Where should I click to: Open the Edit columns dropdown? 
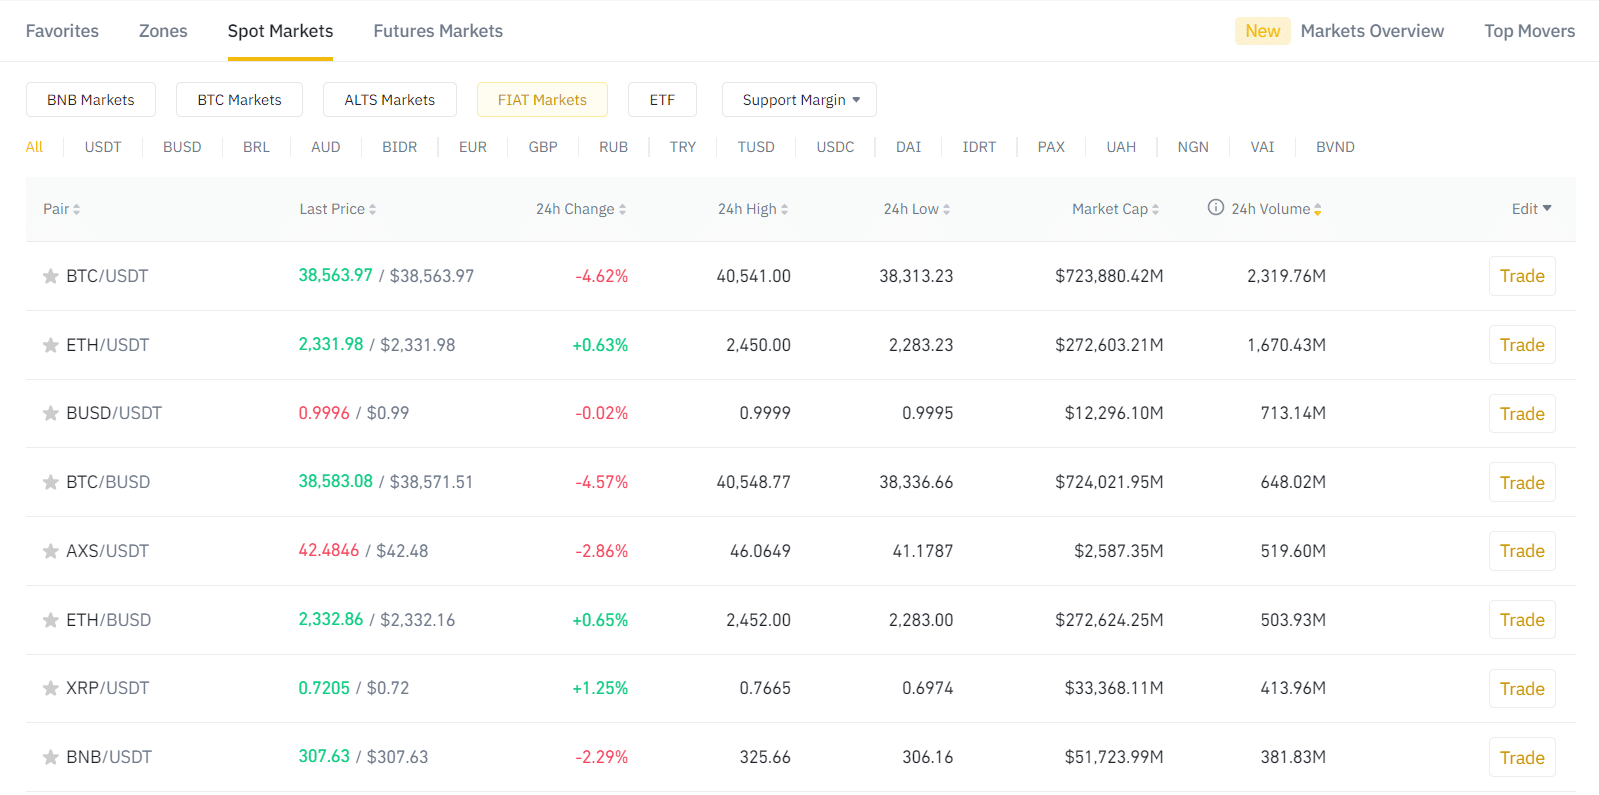[x=1532, y=209]
